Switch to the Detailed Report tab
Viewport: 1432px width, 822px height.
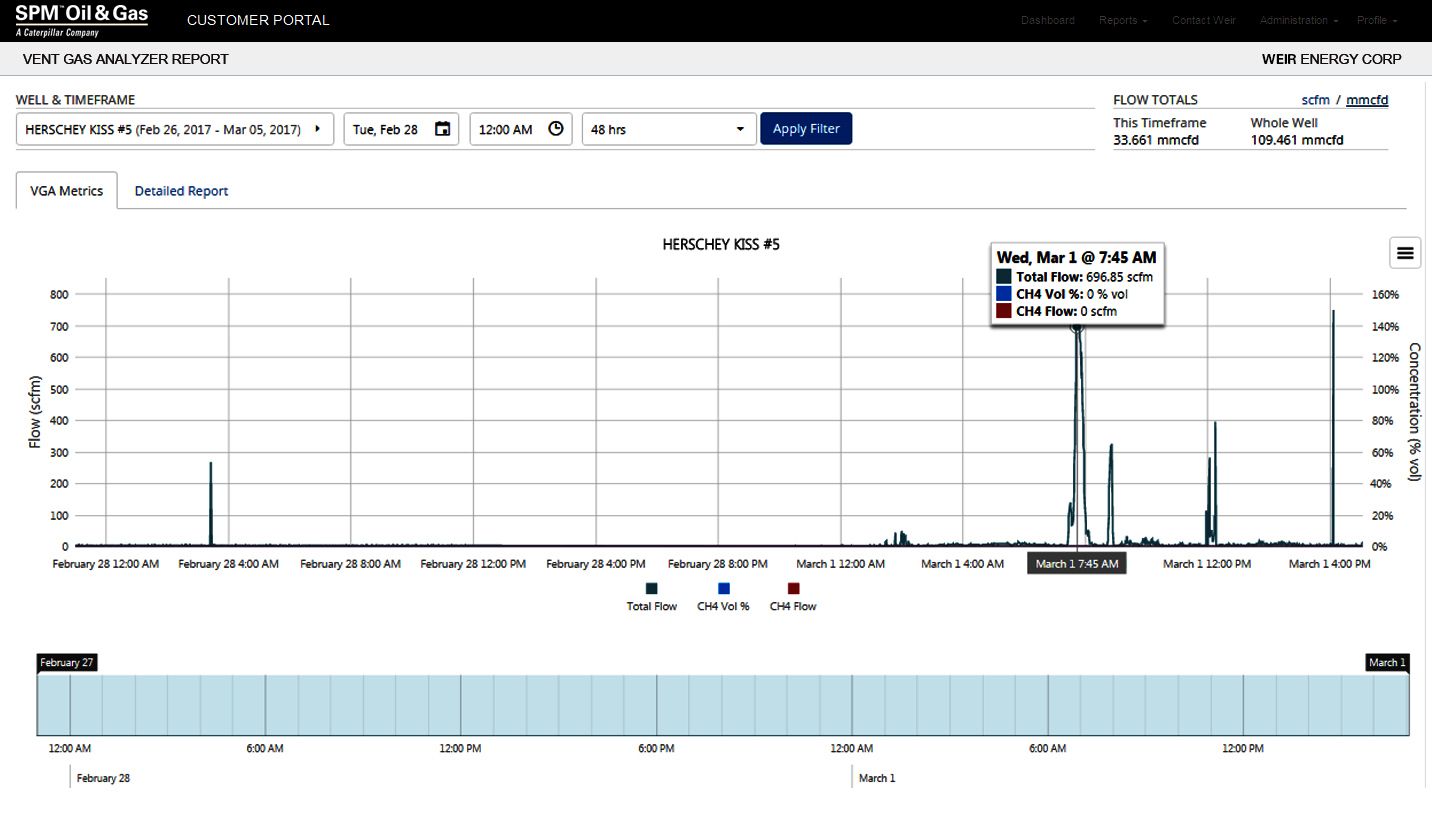point(181,190)
